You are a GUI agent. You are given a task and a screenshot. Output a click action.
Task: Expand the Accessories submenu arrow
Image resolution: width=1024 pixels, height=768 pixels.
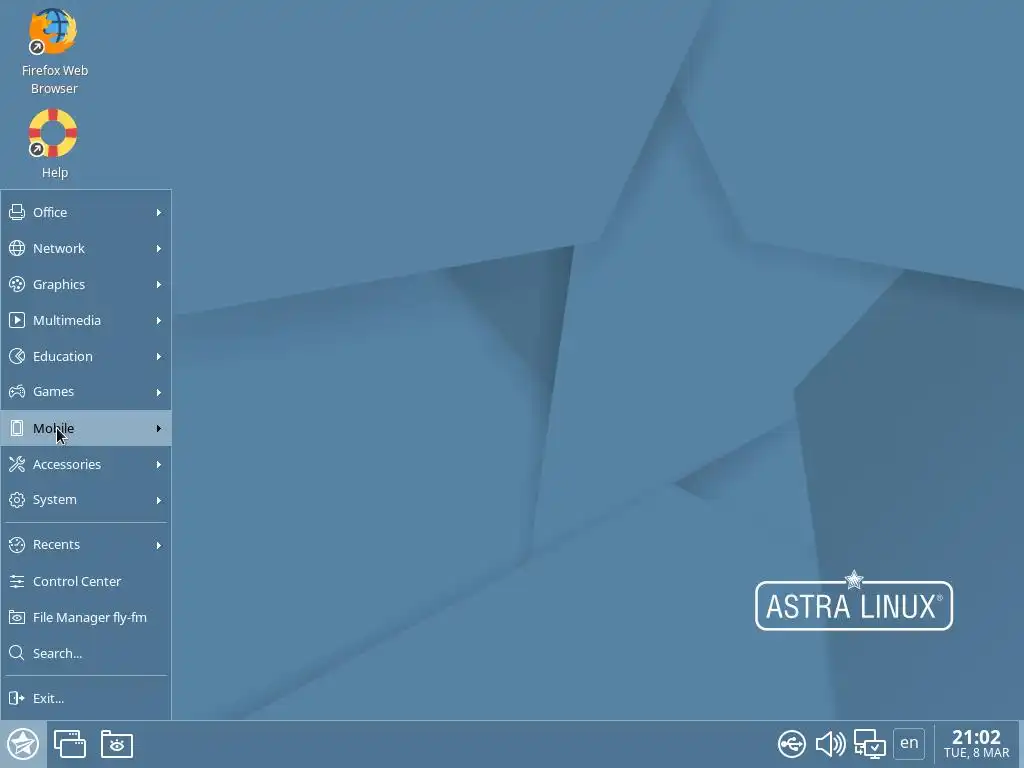pyautogui.click(x=159, y=464)
